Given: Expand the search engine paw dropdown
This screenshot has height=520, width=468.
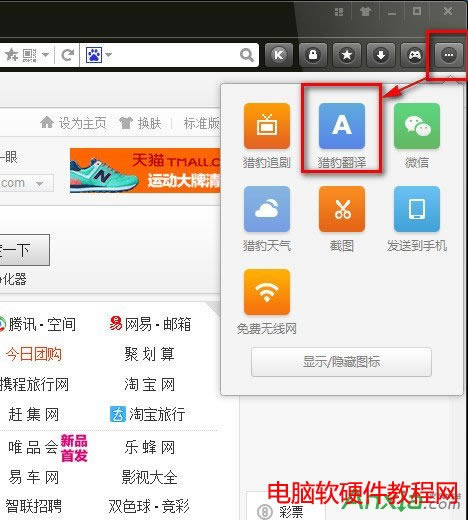Looking at the screenshot, I should [109, 54].
